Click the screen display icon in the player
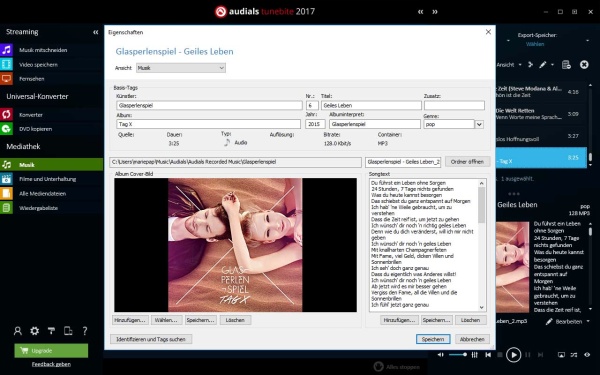 point(561,355)
